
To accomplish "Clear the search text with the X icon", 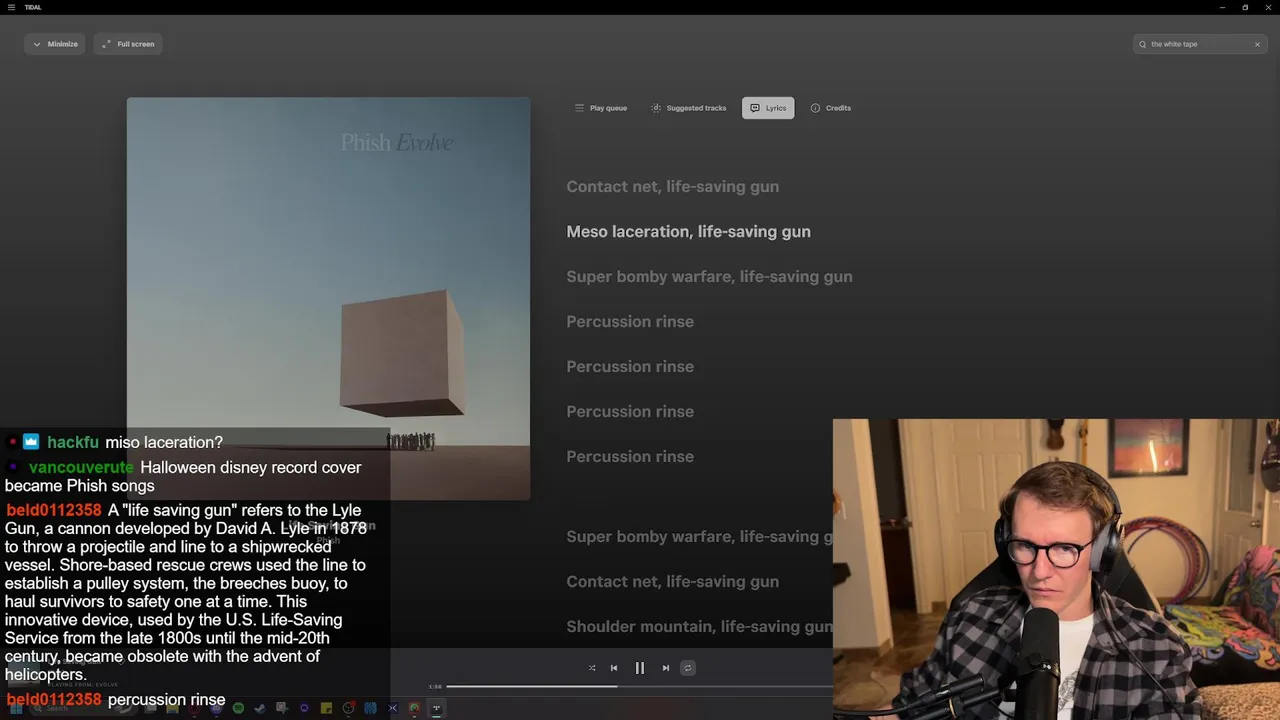I will 1257,44.
